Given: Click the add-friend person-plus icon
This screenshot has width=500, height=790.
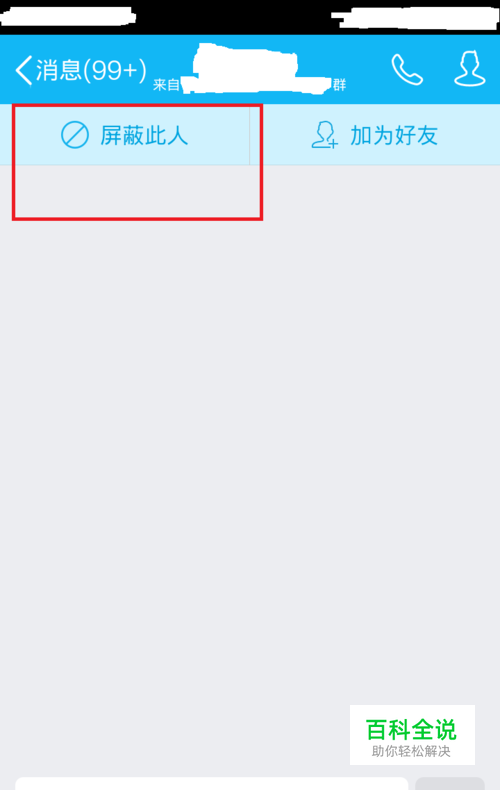Looking at the screenshot, I should 325,135.
